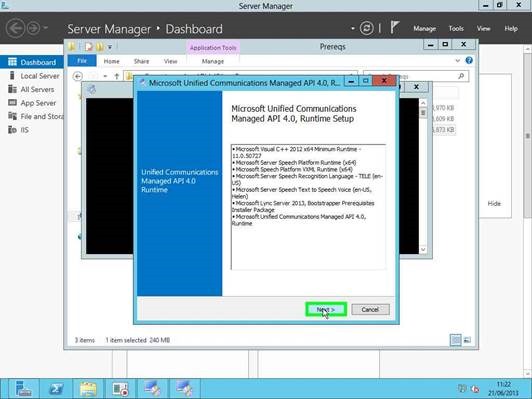Viewport: 532px width, 399px height.
Task: Open explorer Help question mark icon
Action: (469, 60)
